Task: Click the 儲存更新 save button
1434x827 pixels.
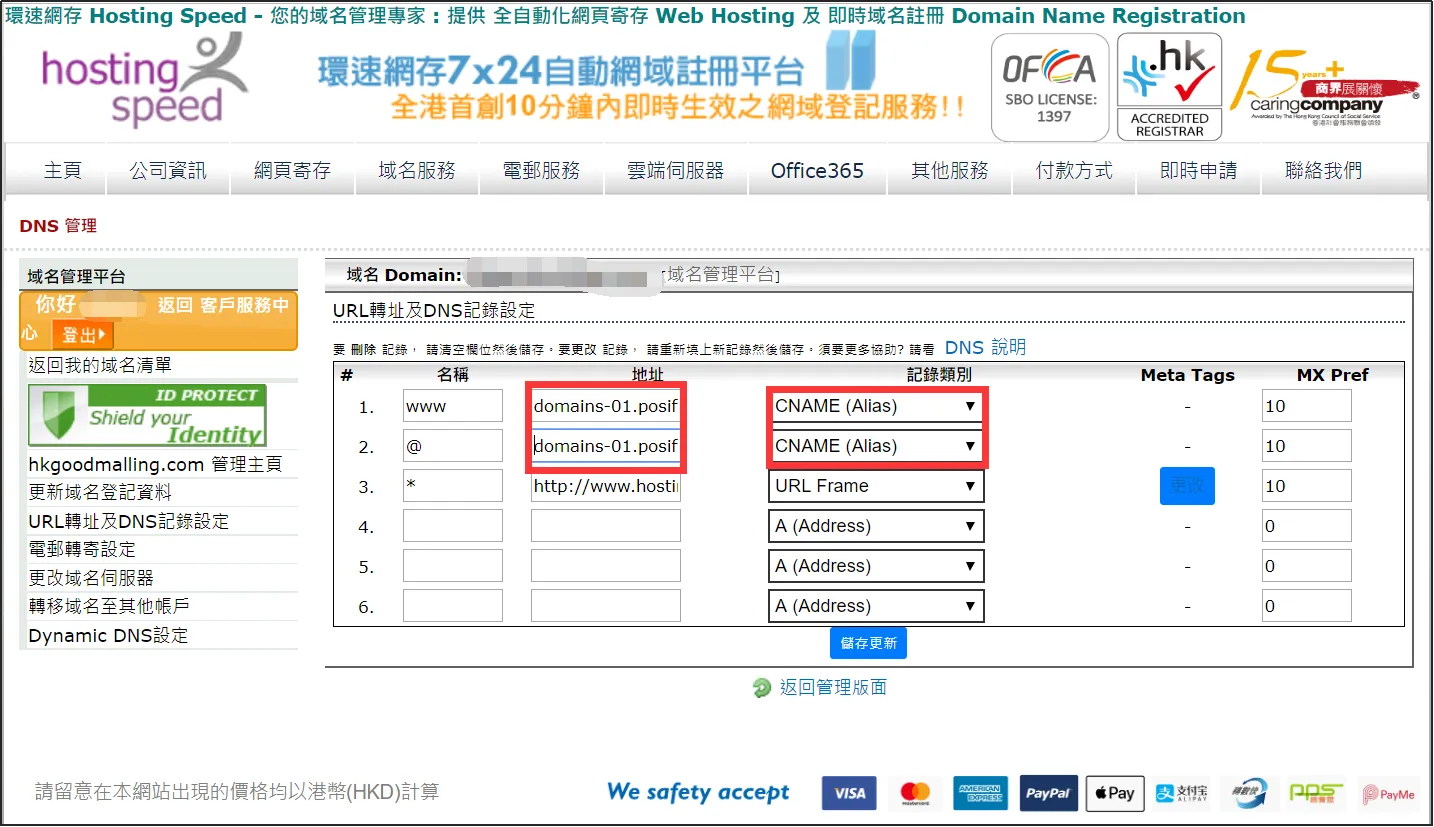Action: click(868, 643)
